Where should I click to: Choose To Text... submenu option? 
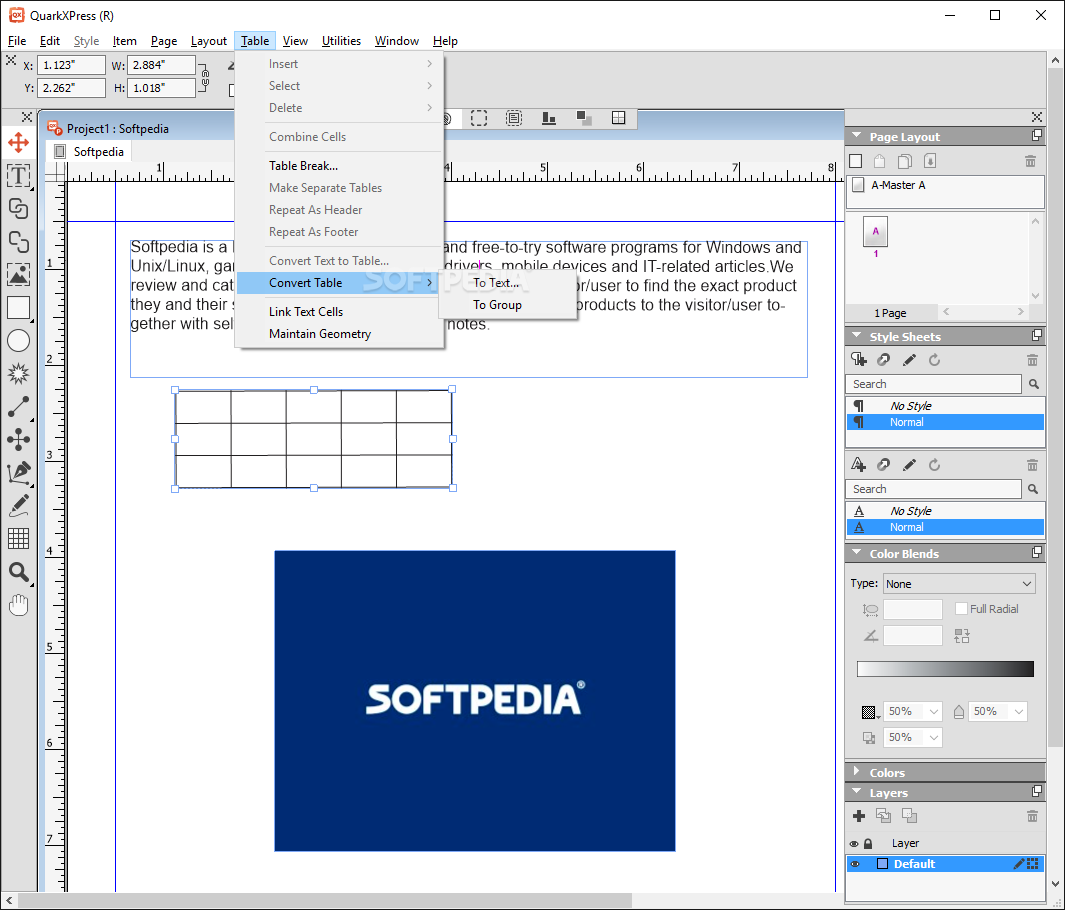point(508,283)
